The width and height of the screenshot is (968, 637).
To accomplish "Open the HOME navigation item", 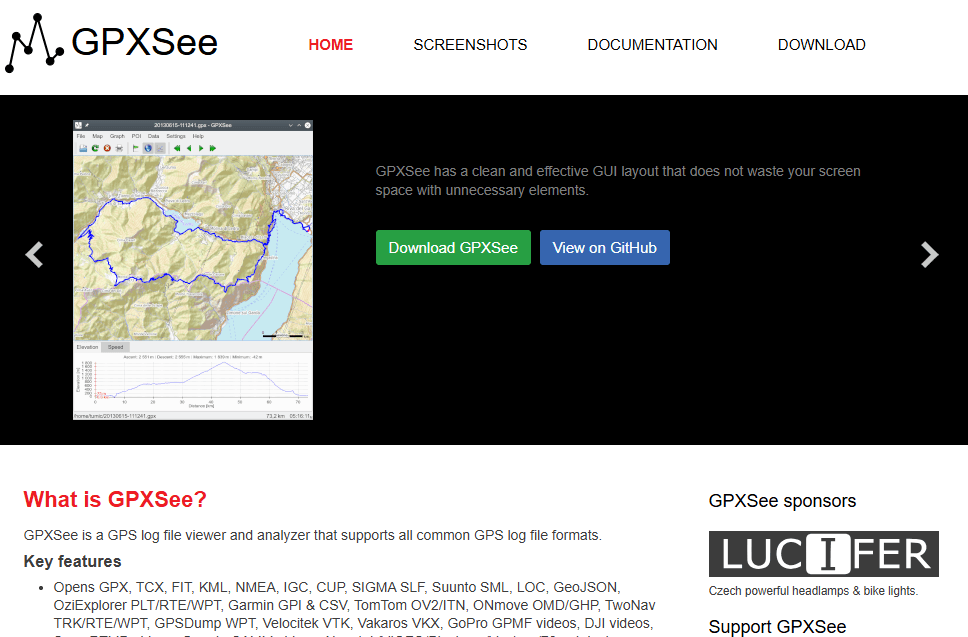I will click(330, 45).
